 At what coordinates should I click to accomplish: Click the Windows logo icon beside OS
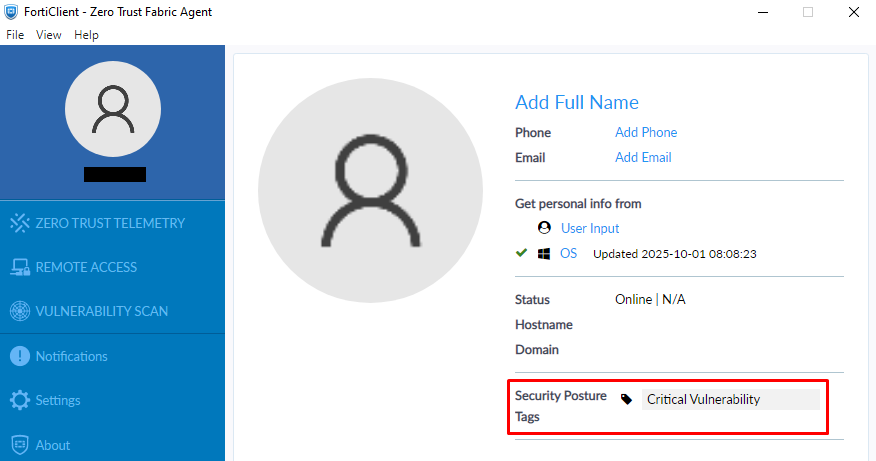tap(544, 254)
